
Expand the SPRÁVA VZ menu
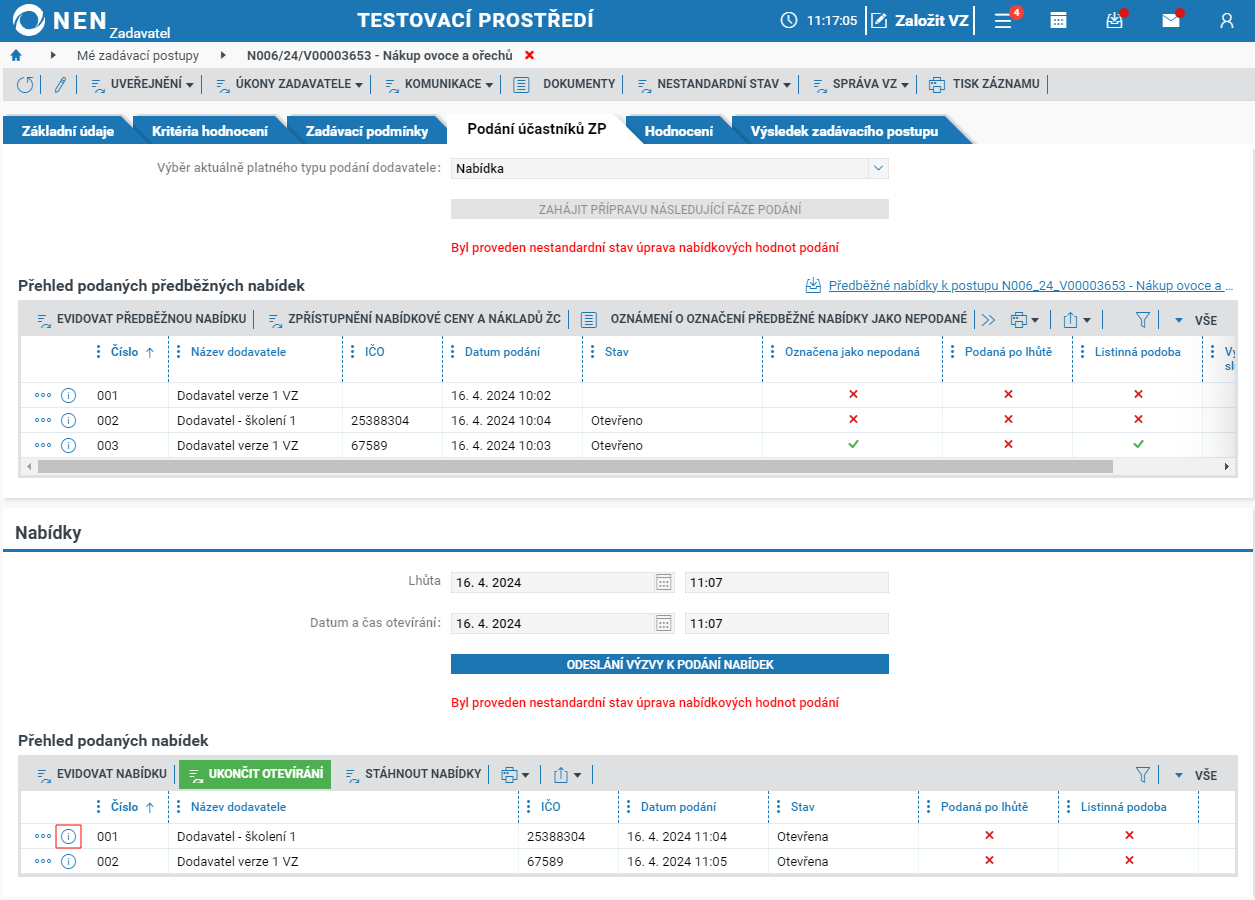point(860,85)
